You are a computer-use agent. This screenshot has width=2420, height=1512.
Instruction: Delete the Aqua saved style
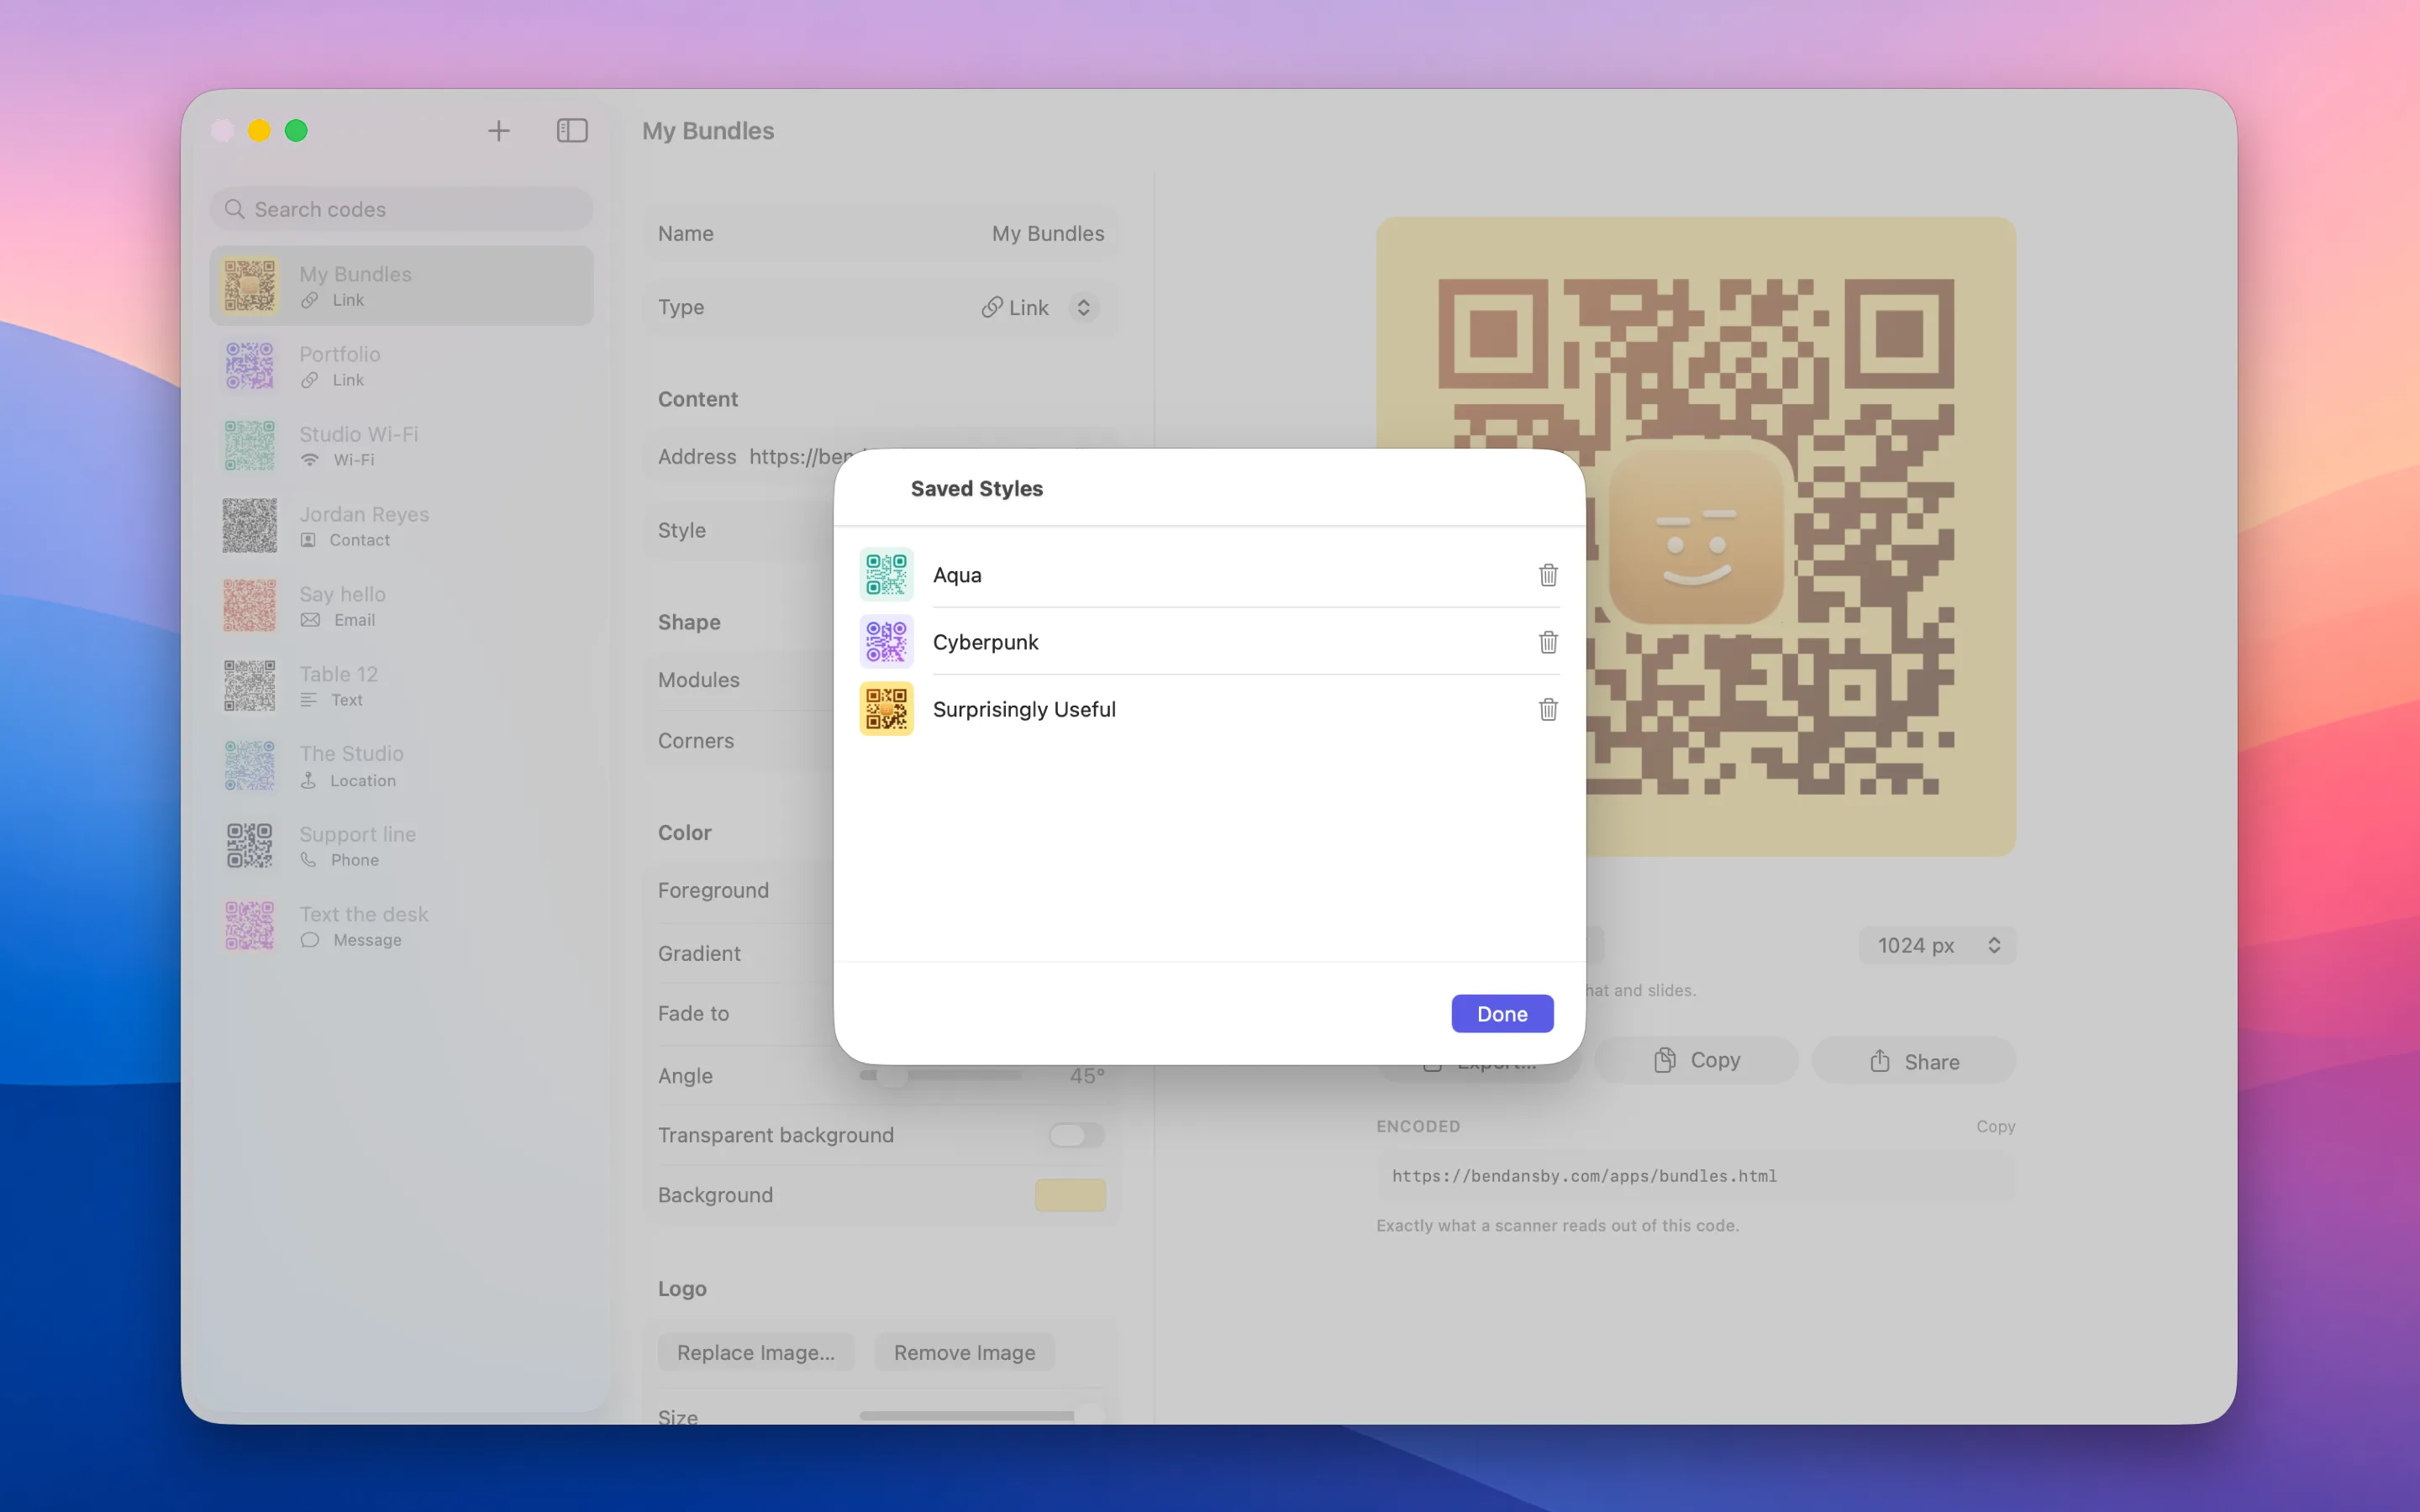tap(1548, 575)
